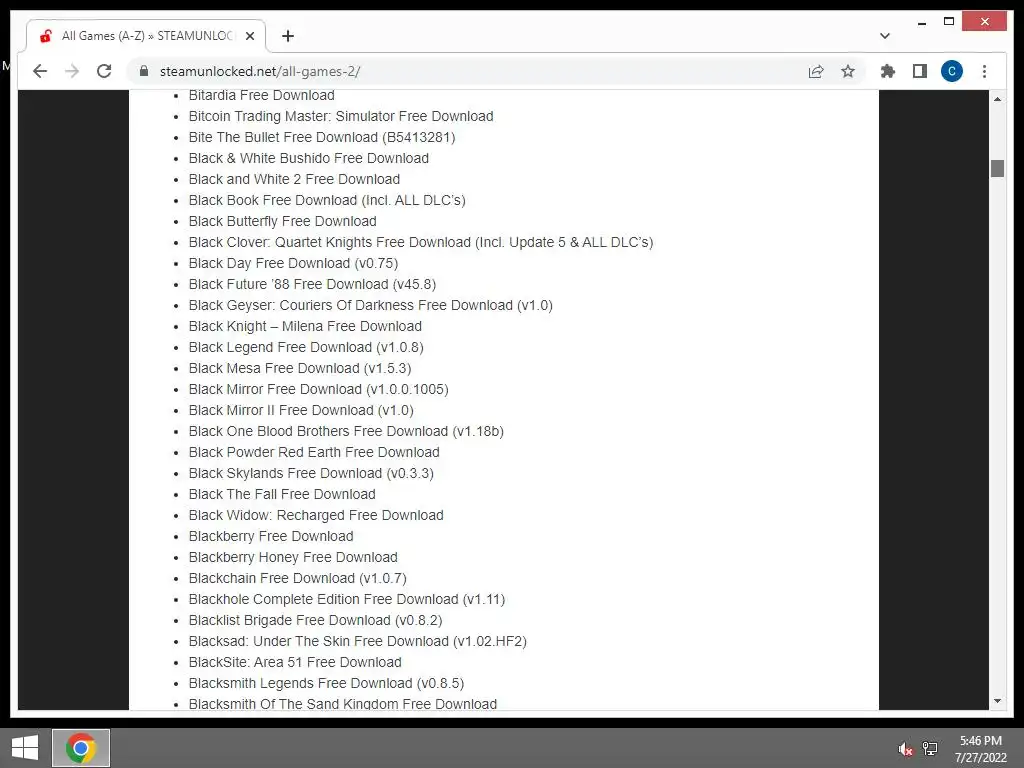This screenshot has width=1024, height=768.
Task: Open Blacksmith Legends Free Download link
Action: click(x=327, y=683)
